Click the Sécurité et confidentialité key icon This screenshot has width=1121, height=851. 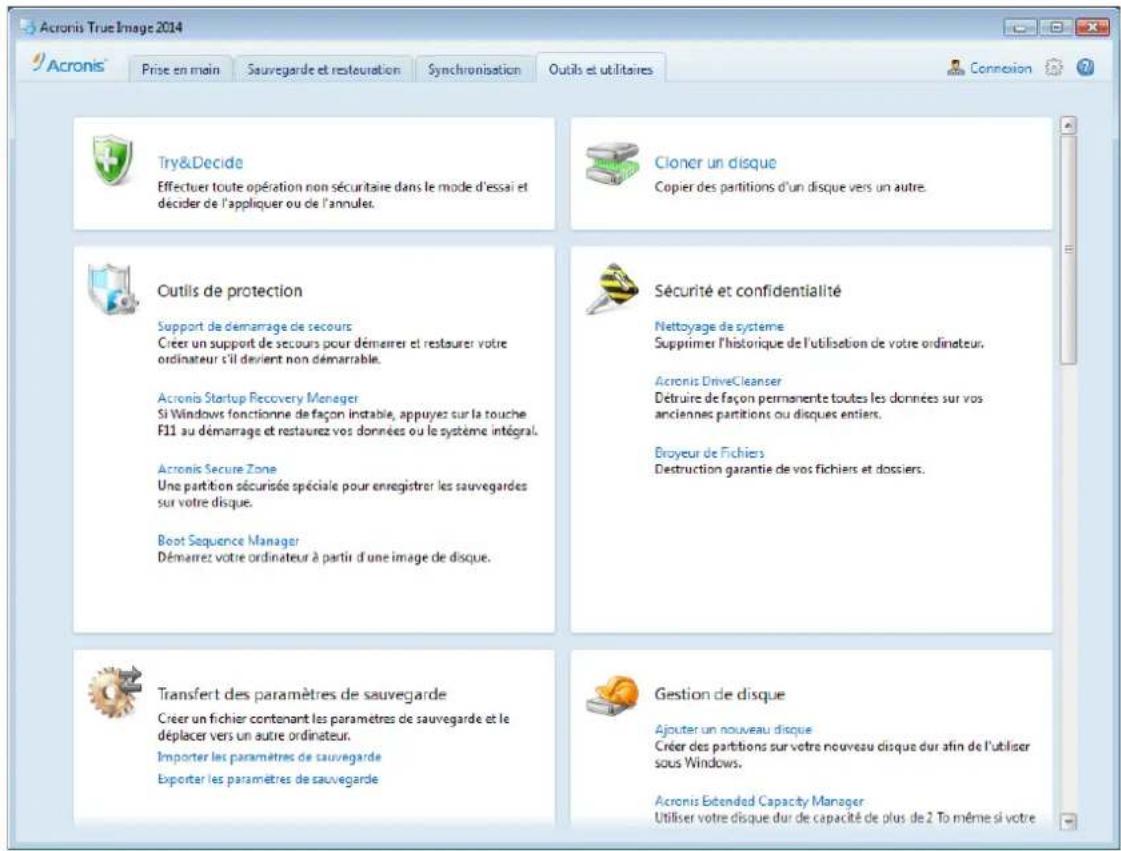pos(611,289)
